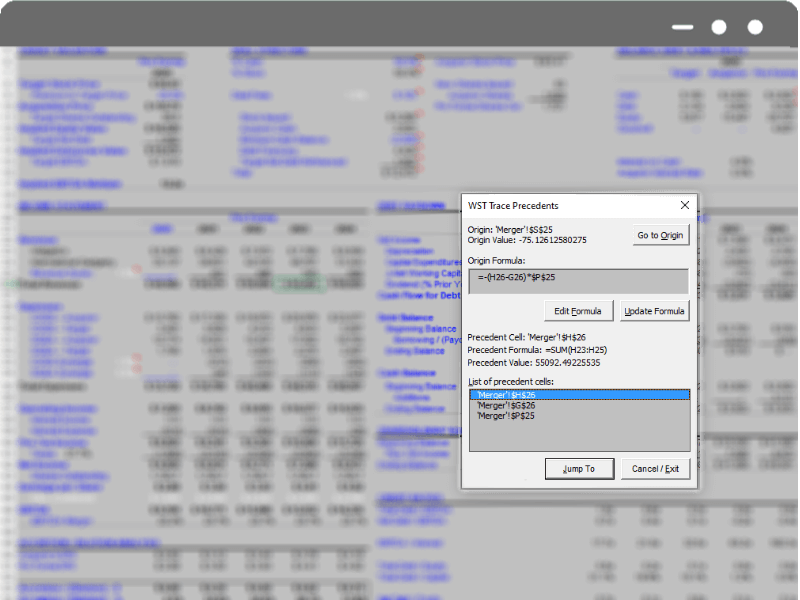The width and height of the screenshot is (800, 600).
Task: Click the Go to Origin button
Action: click(660, 235)
